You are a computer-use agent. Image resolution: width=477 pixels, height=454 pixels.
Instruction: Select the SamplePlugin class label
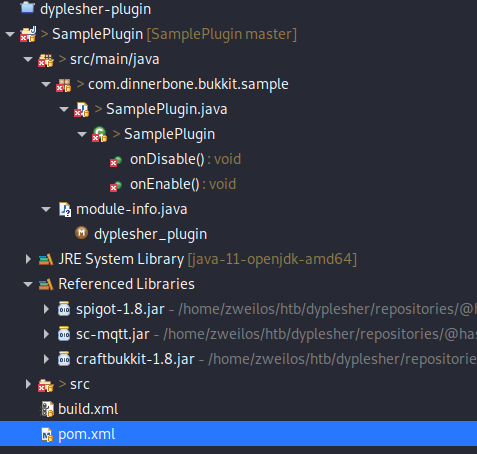click(x=169, y=134)
